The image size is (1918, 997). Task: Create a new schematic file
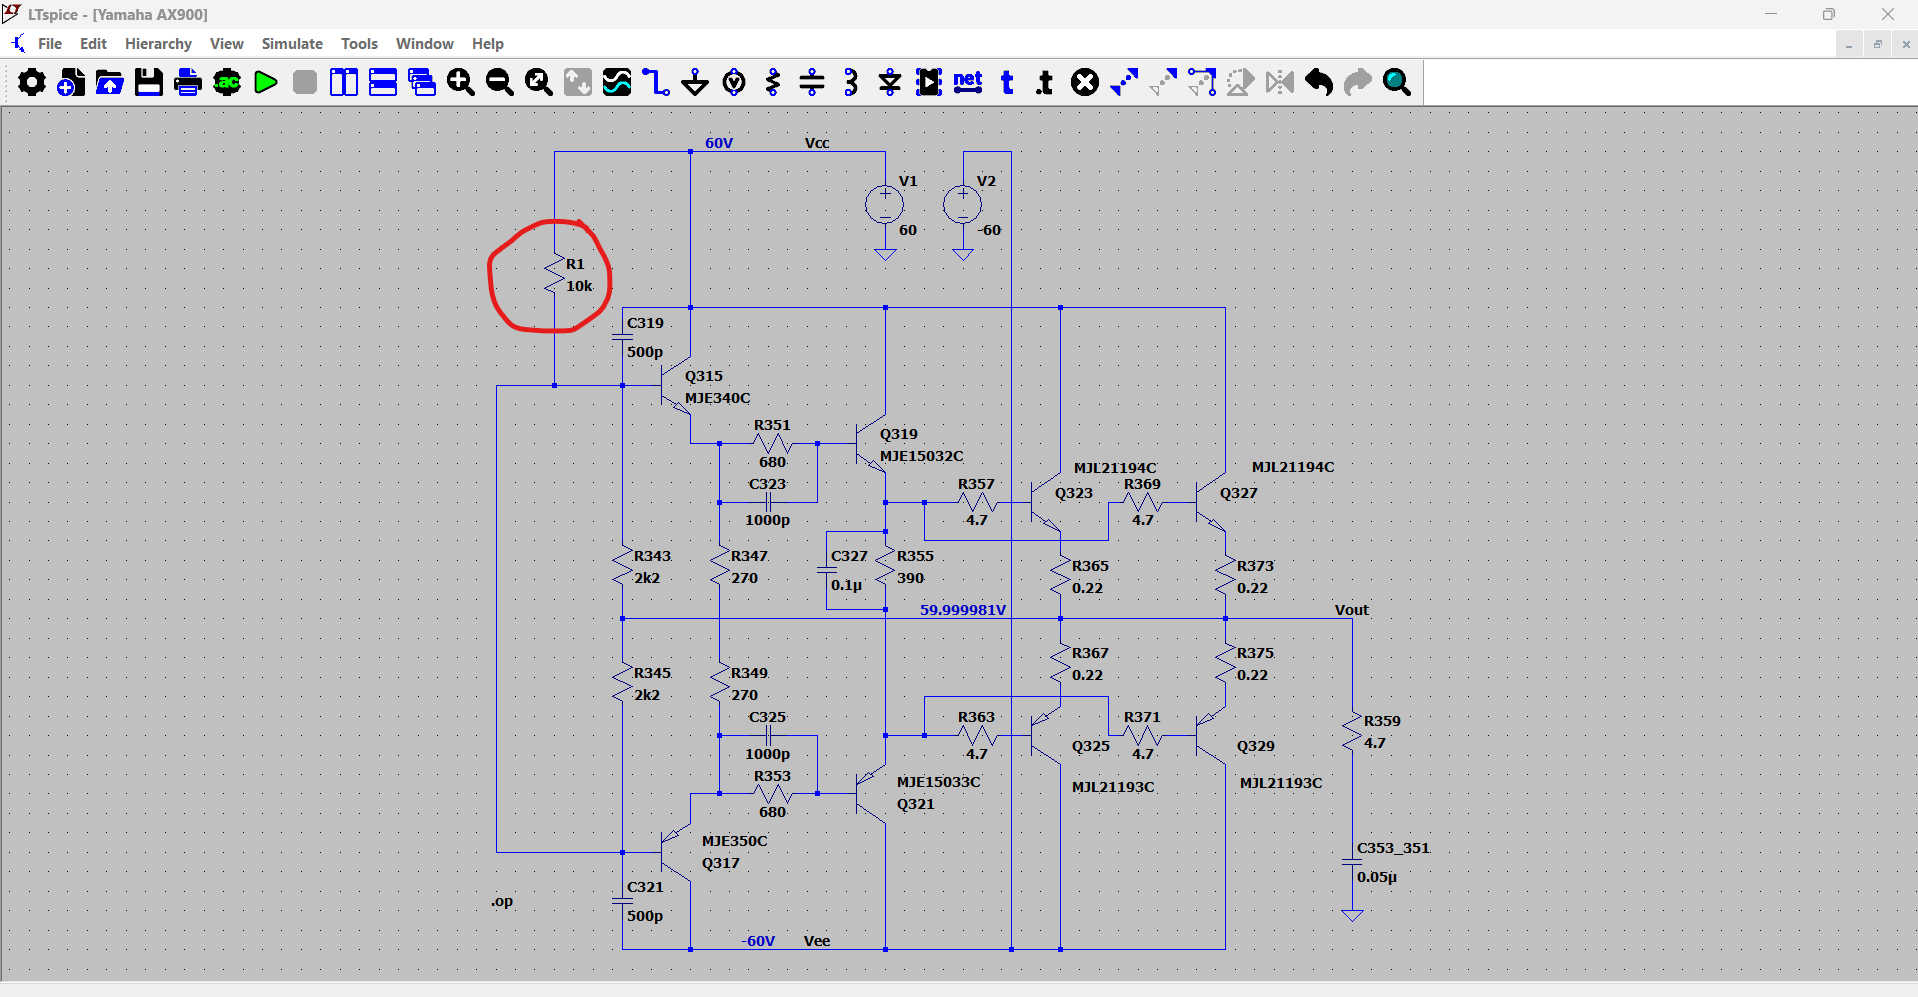[x=71, y=82]
